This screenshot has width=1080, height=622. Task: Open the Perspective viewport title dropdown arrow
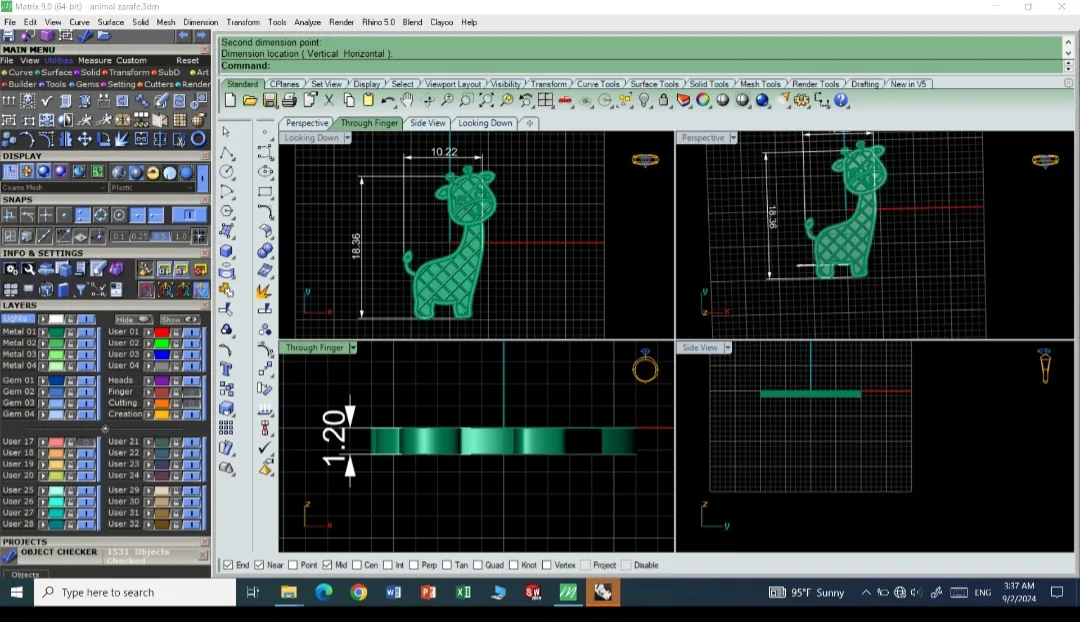733,138
